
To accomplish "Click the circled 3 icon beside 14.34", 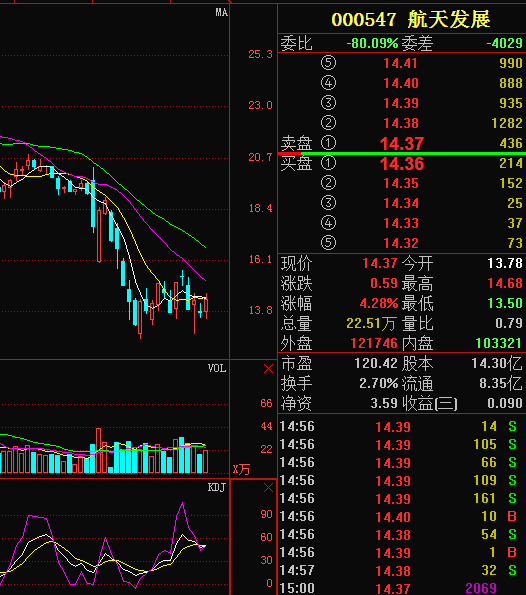I will [x=328, y=203].
